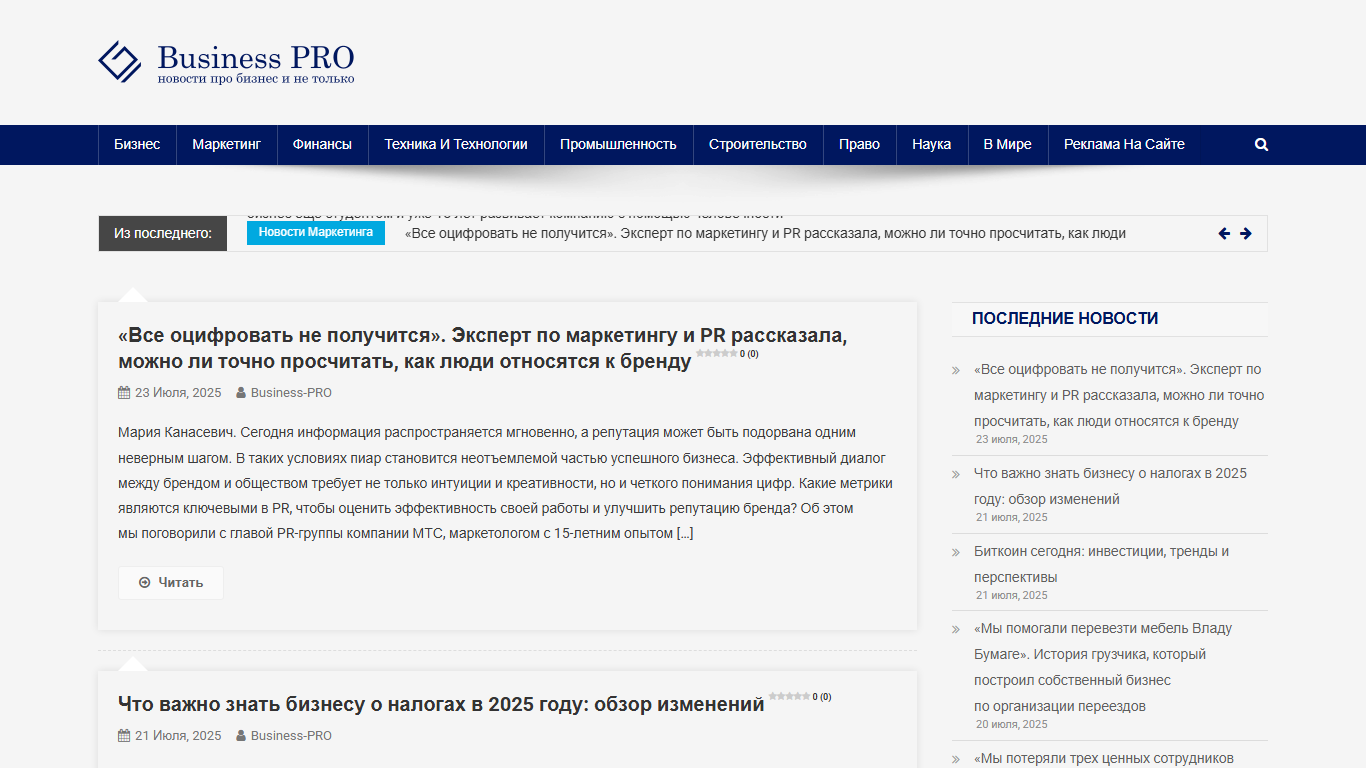Click sidebar date 20 июля, 2025
The height and width of the screenshot is (768, 1366).
click(x=1012, y=724)
